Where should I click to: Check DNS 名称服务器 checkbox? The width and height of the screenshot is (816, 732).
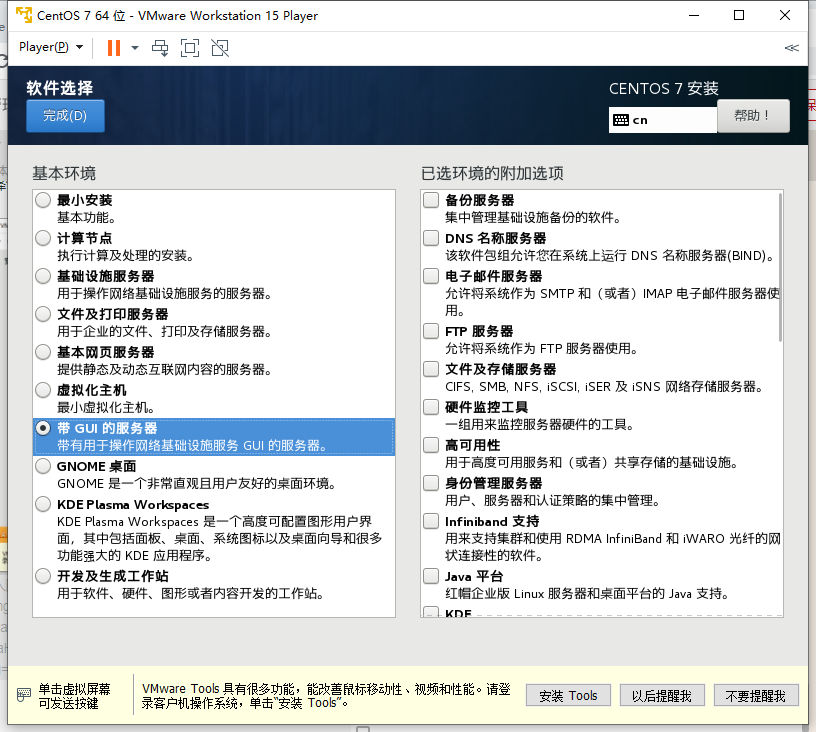[x=431, y=238]
